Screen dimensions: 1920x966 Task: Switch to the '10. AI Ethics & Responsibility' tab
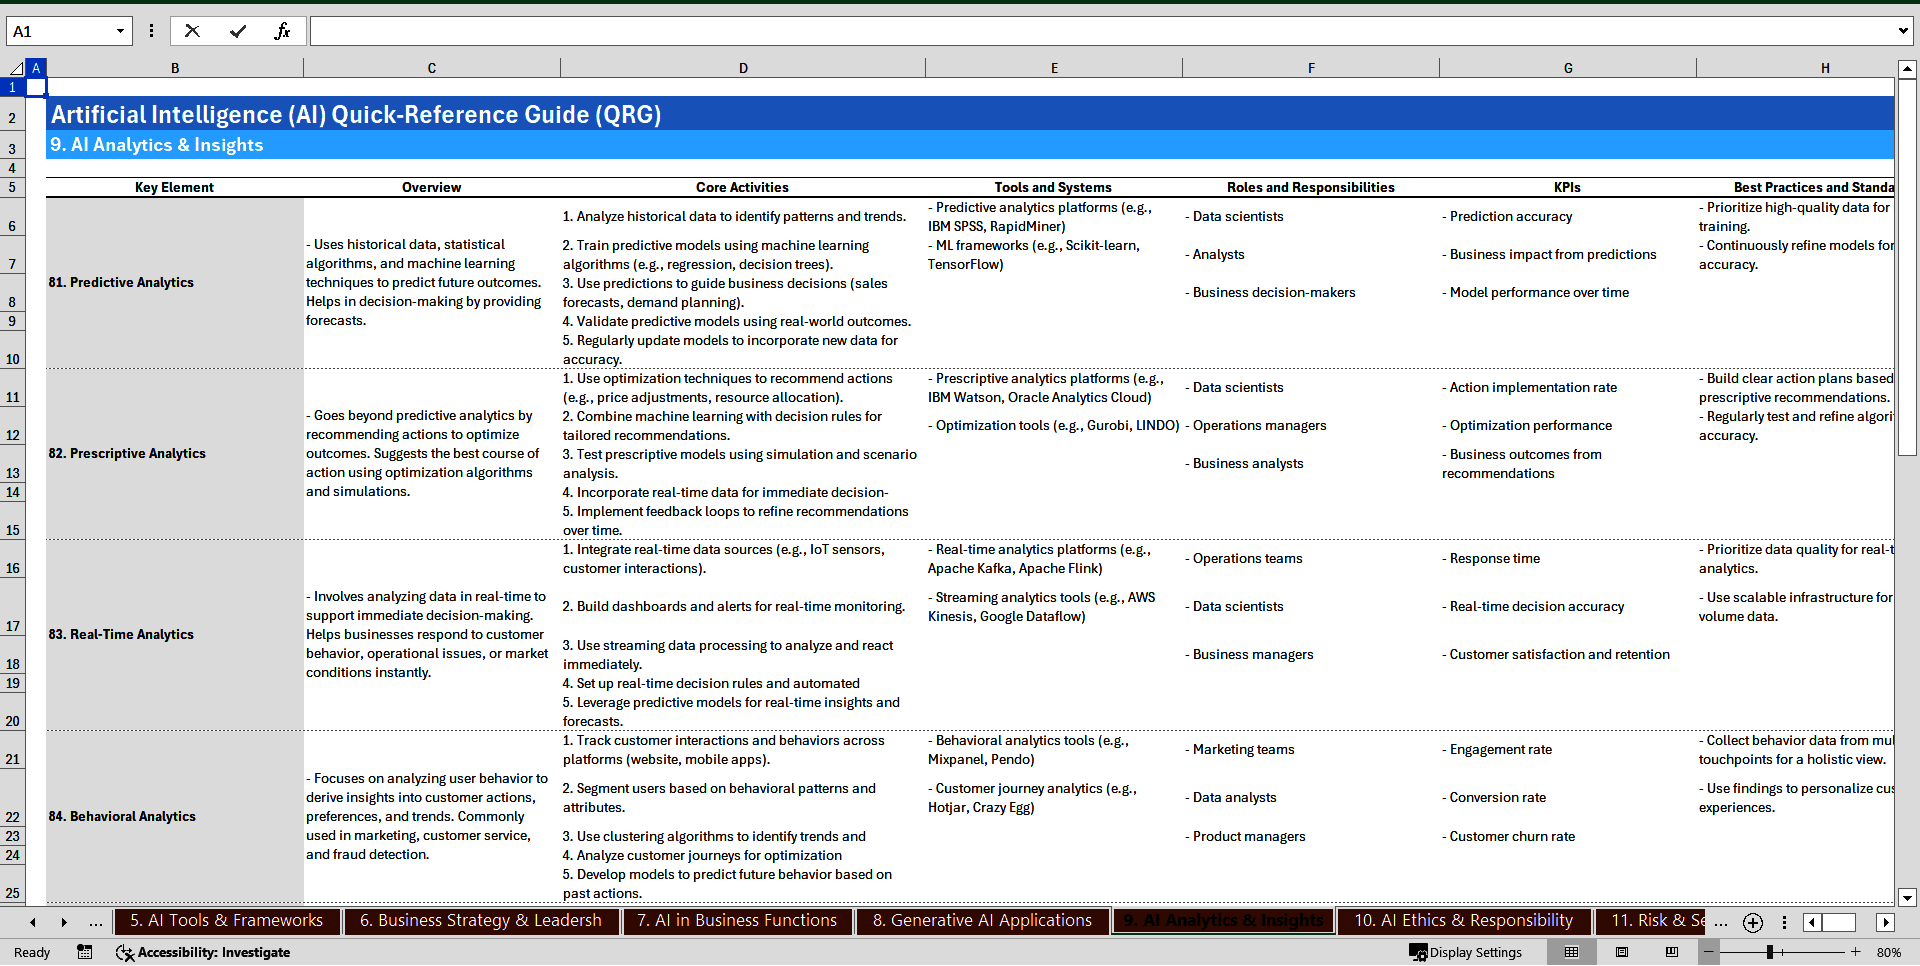(1463, 920)
